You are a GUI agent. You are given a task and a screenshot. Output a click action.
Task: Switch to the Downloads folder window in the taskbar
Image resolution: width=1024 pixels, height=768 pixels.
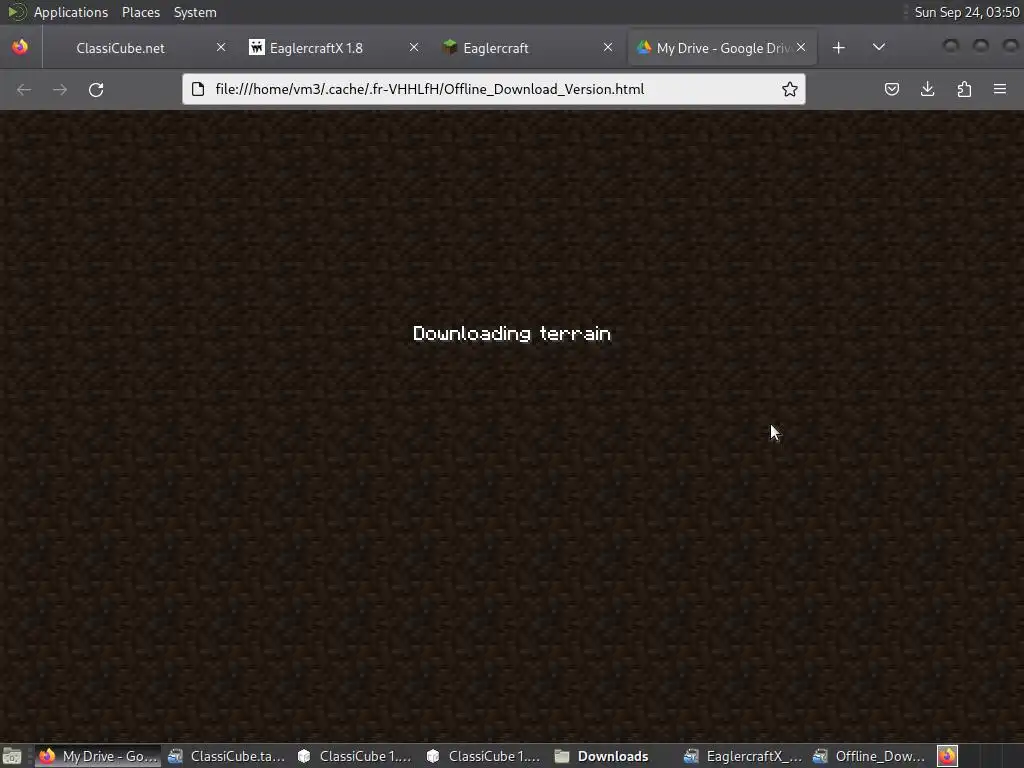click(613, 756)
